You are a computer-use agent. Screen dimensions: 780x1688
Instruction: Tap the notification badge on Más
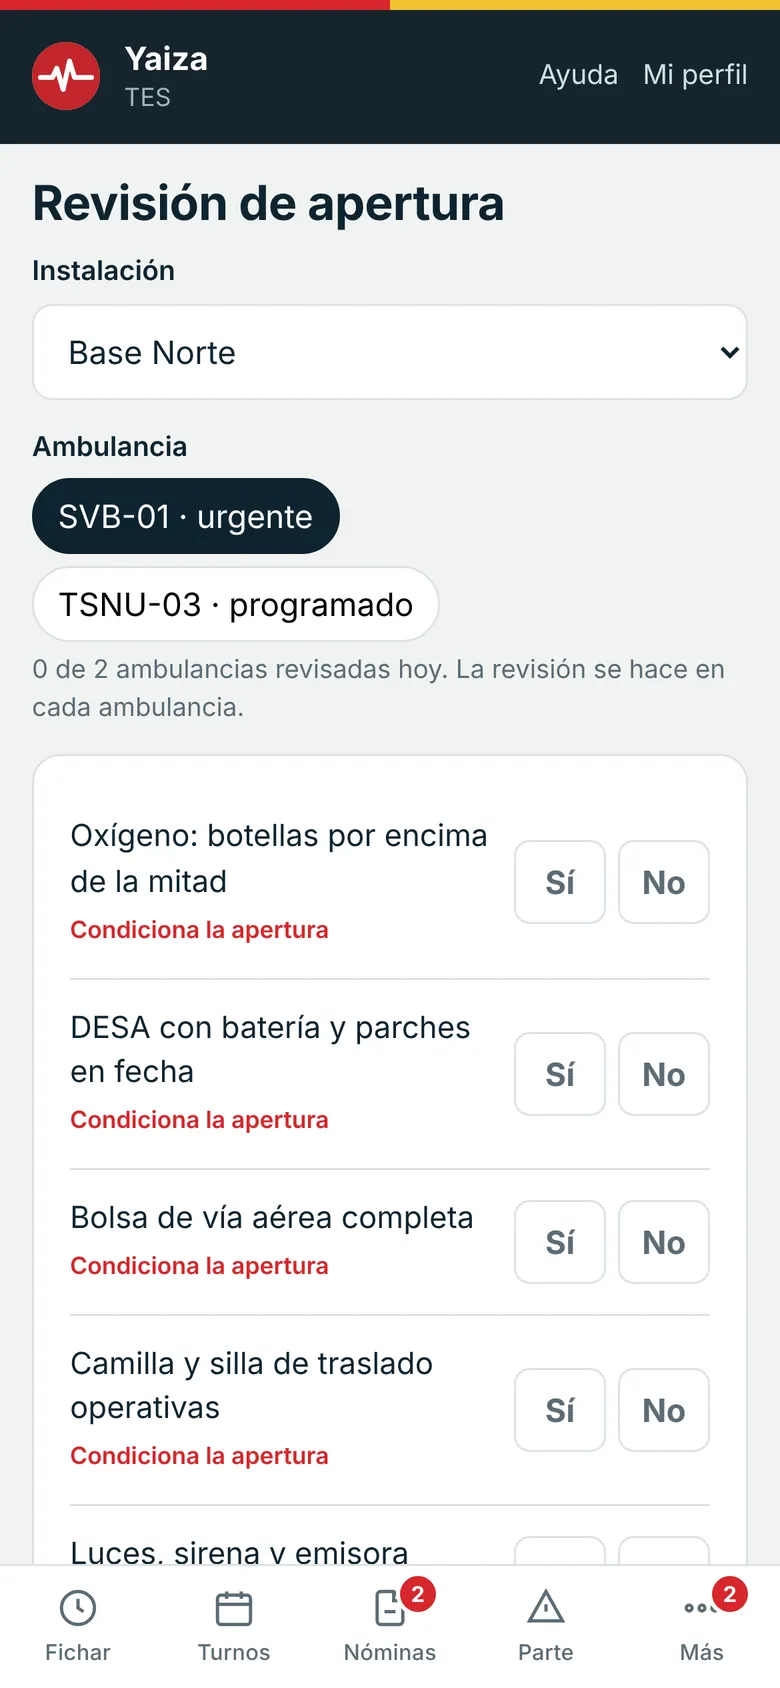730,1594
